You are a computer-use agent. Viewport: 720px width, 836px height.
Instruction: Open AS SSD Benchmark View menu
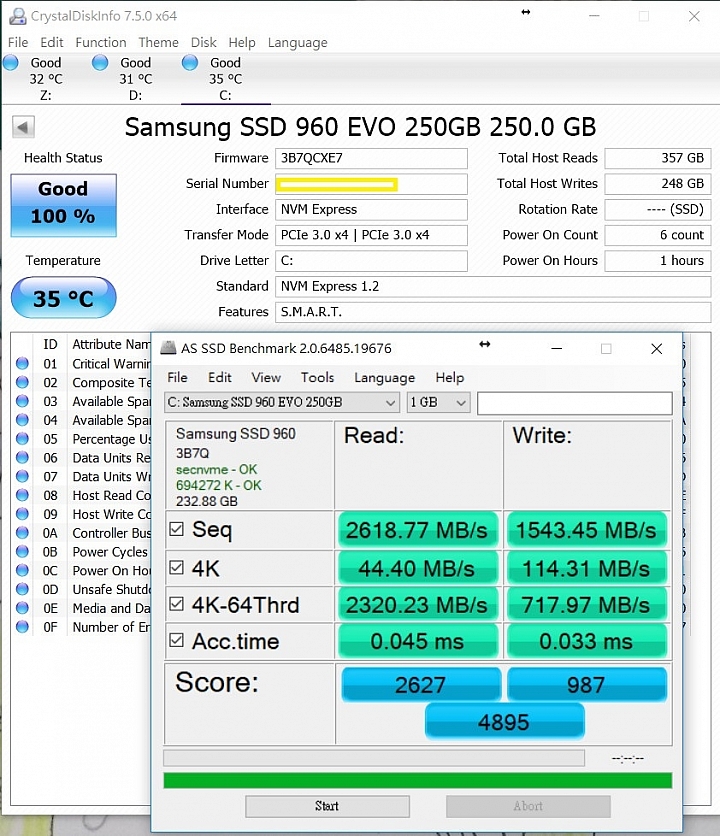pyautogui.click(x=266, y=377)
